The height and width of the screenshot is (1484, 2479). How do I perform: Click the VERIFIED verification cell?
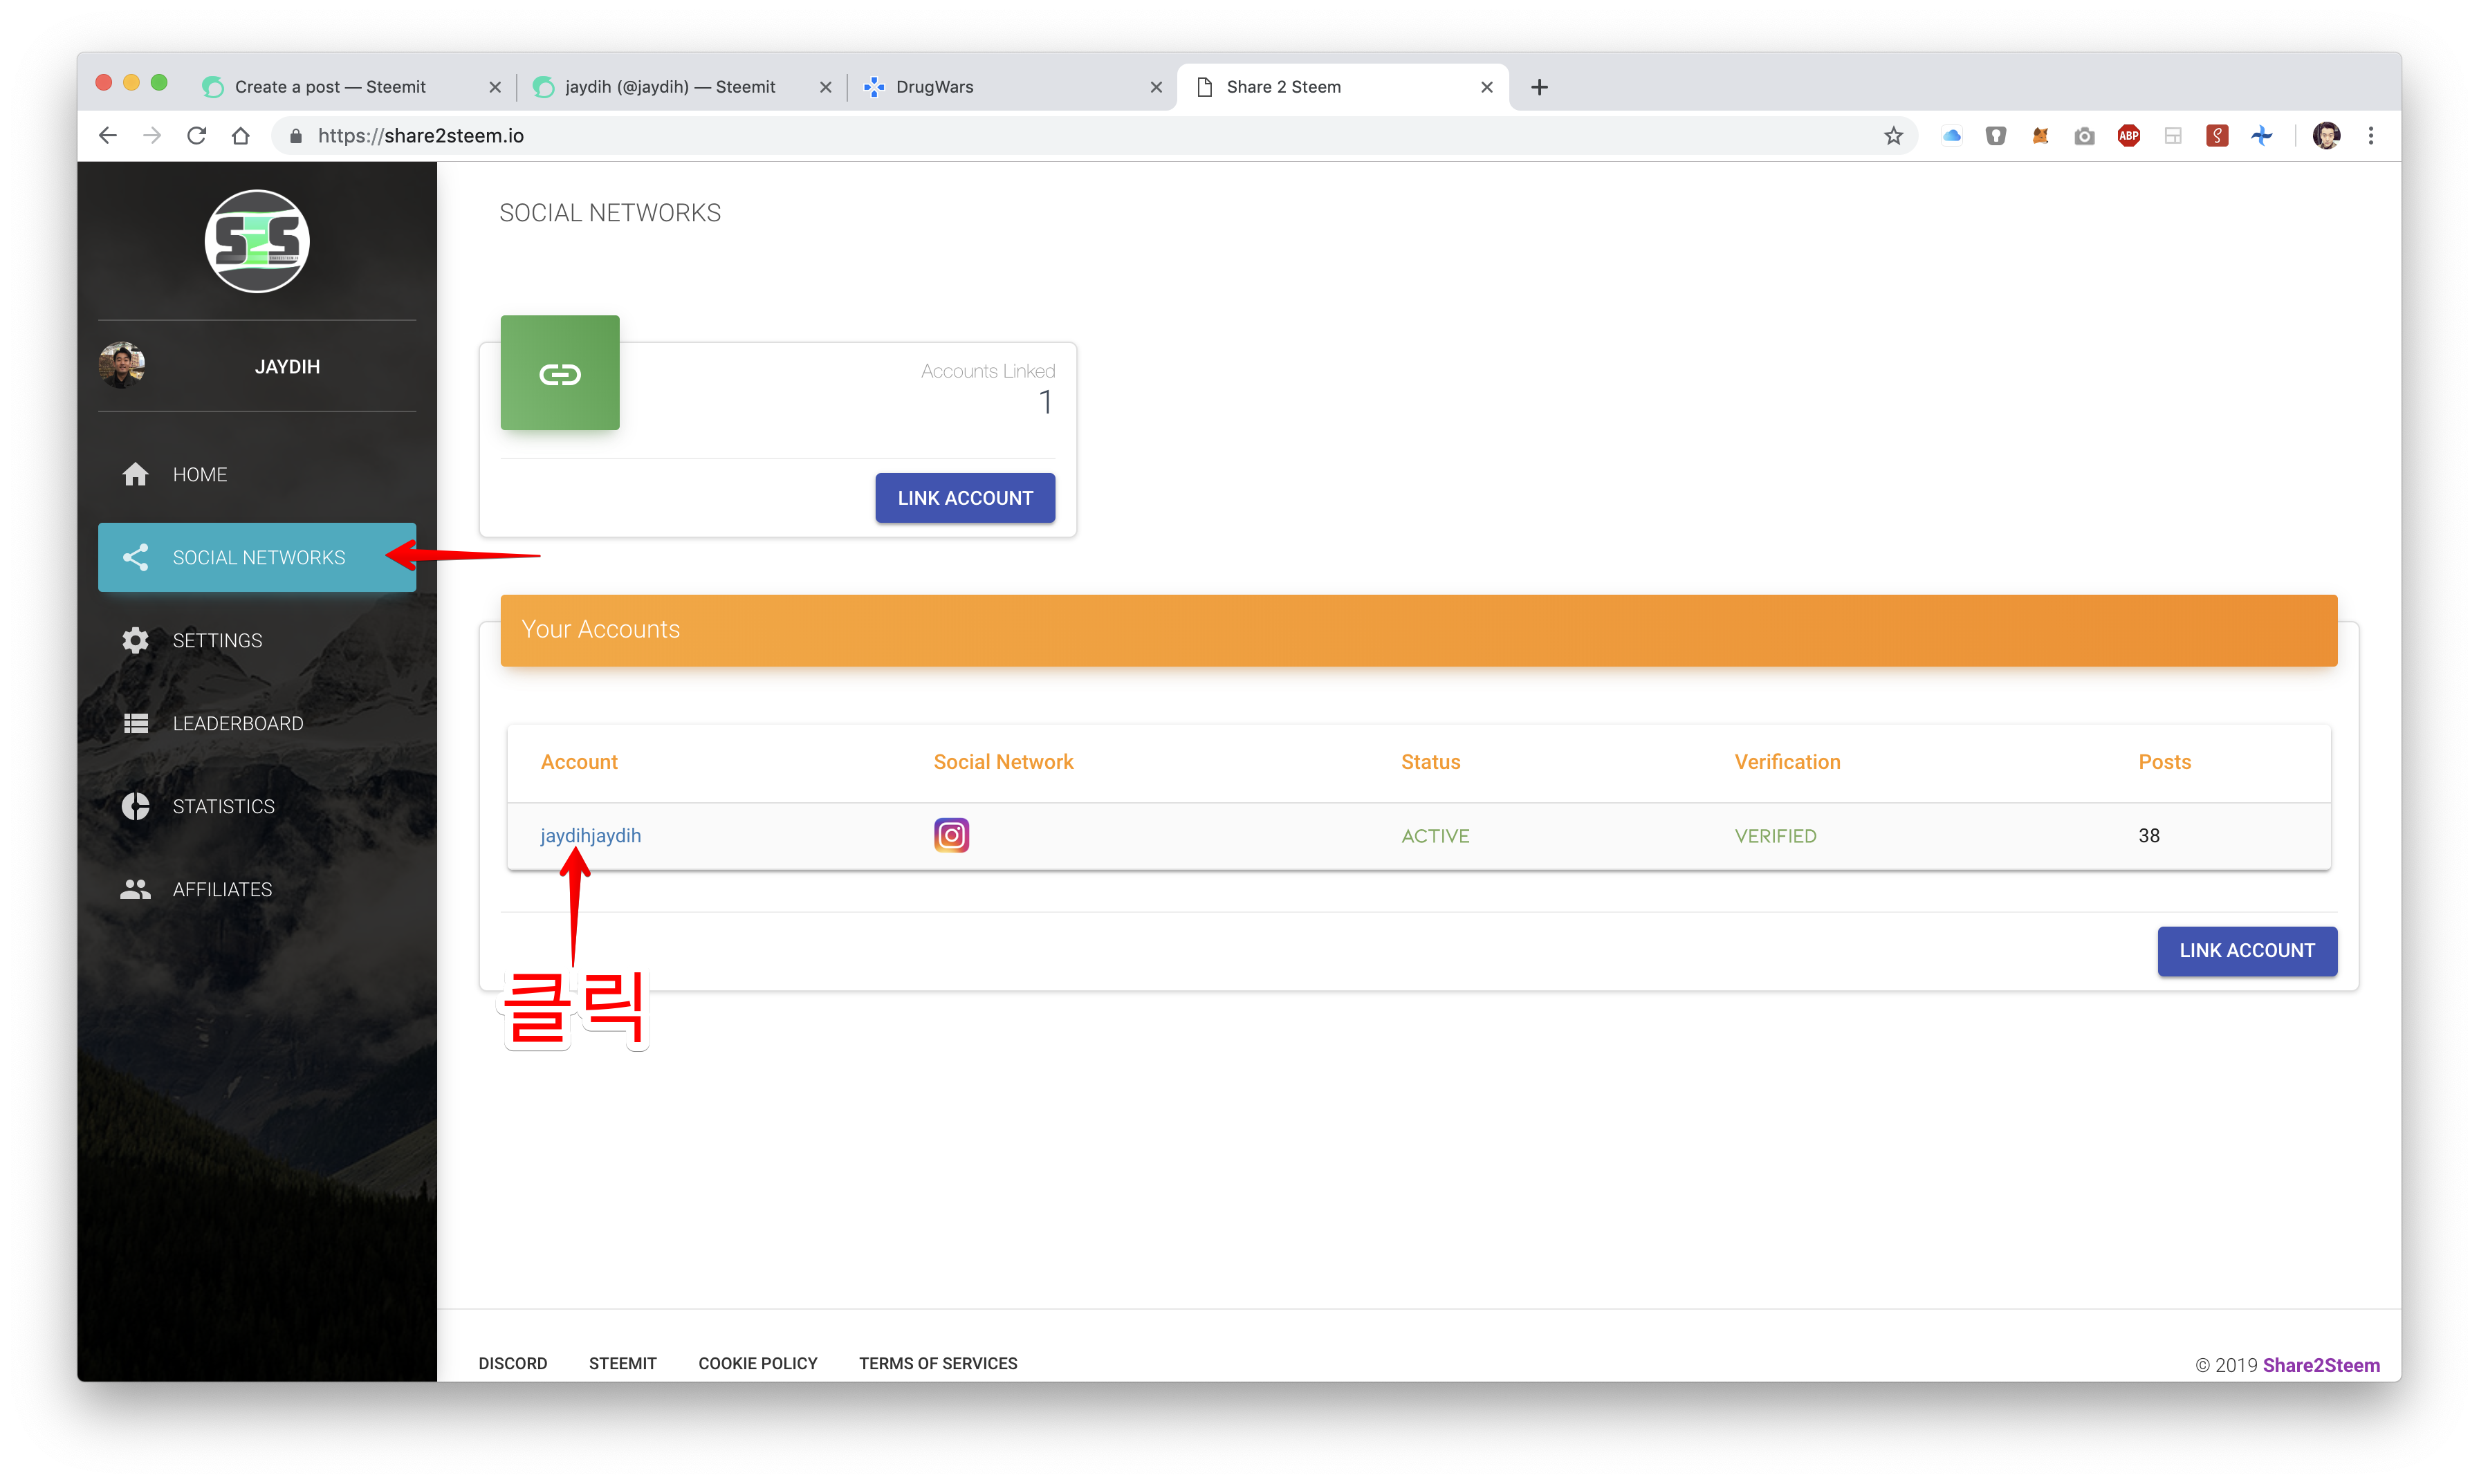(x=1775, y=836)
